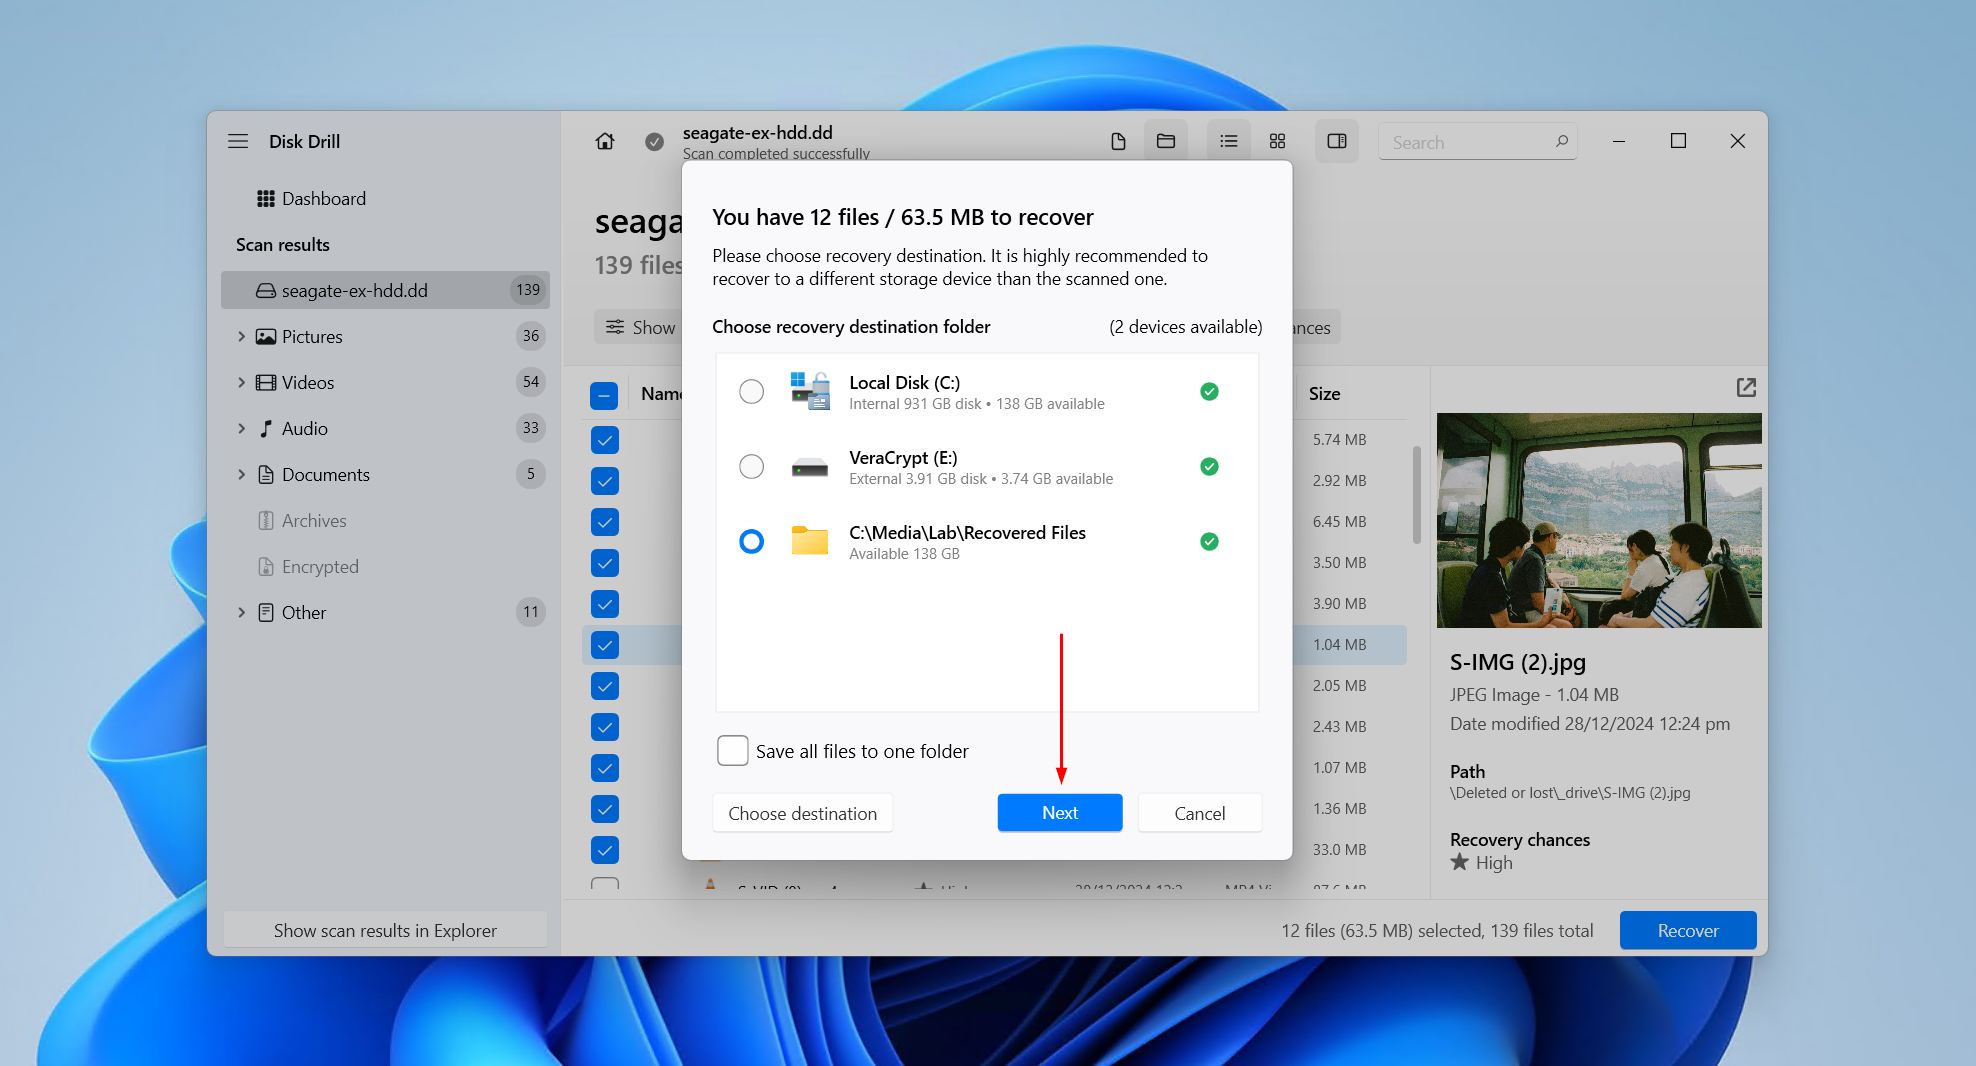Click the VeraCrypt (E:) drive icon

tap(810, 467)
